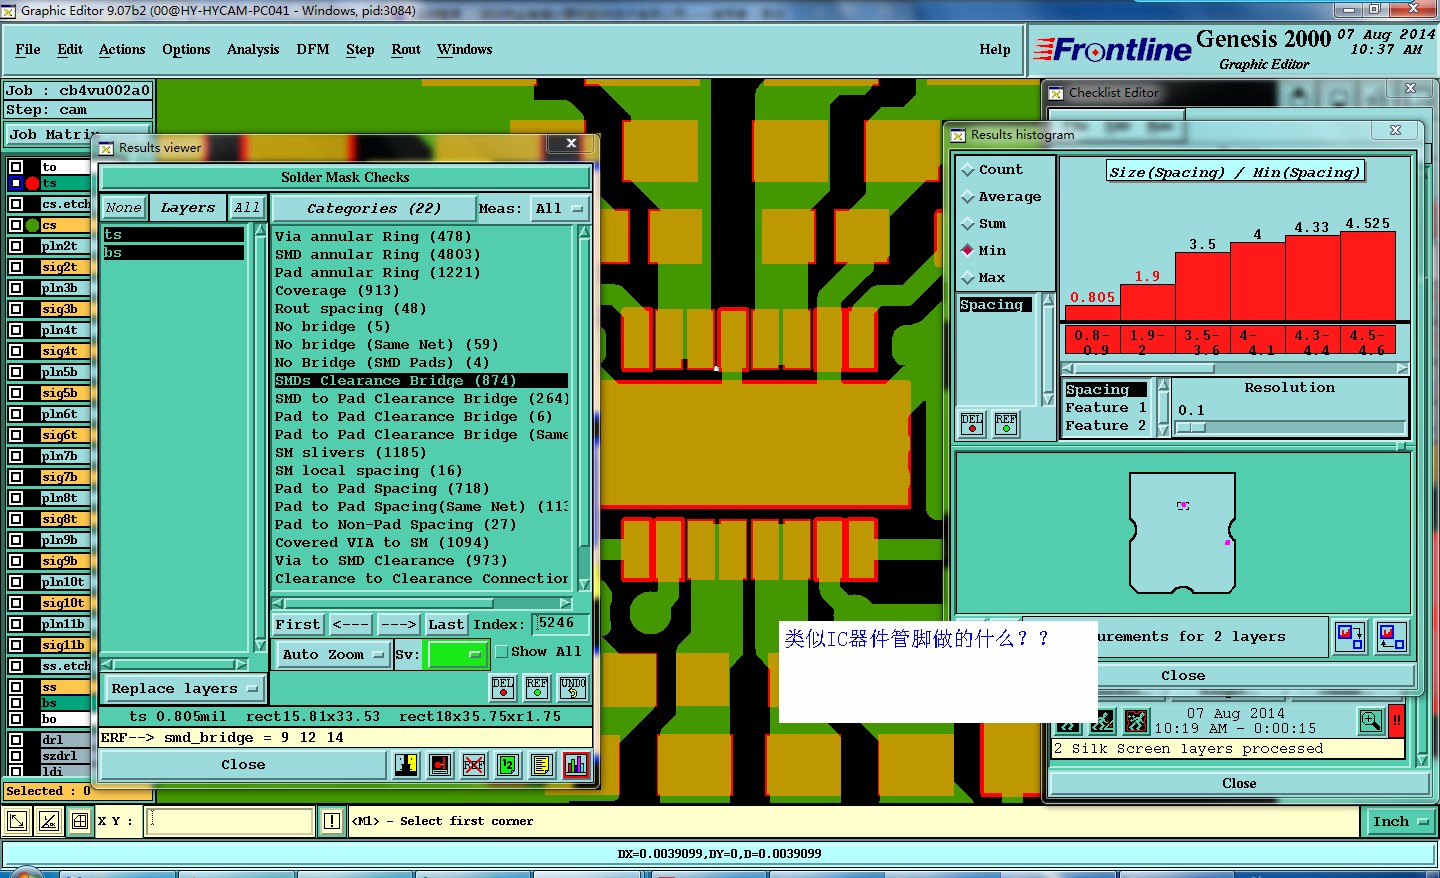Open the Rout menu
The image size is (1440, 878).
point(406,50)
